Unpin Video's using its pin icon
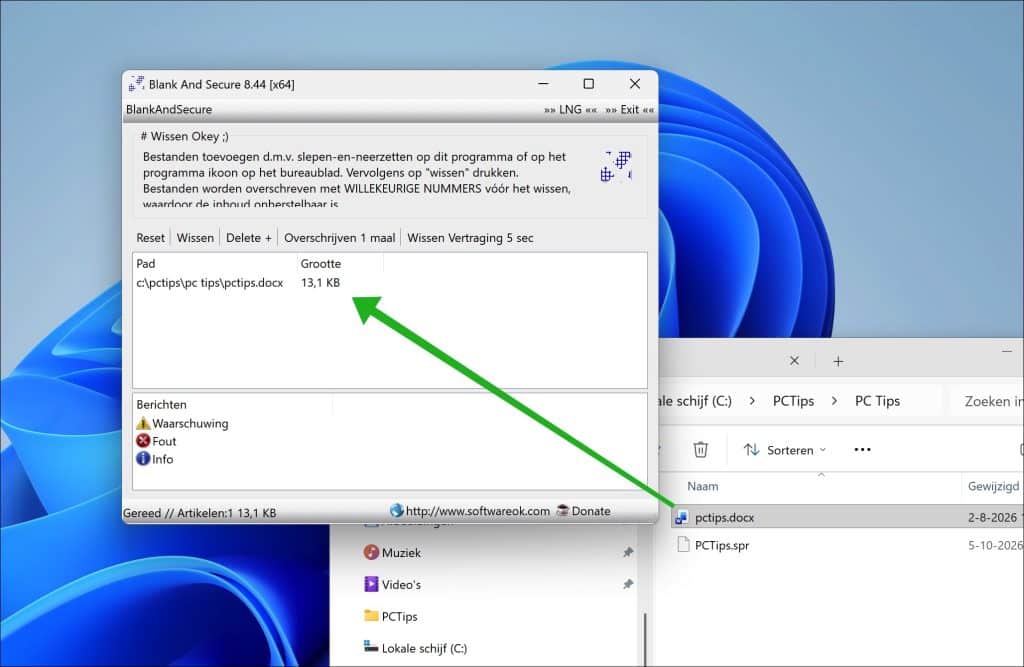 click(628, 584)
